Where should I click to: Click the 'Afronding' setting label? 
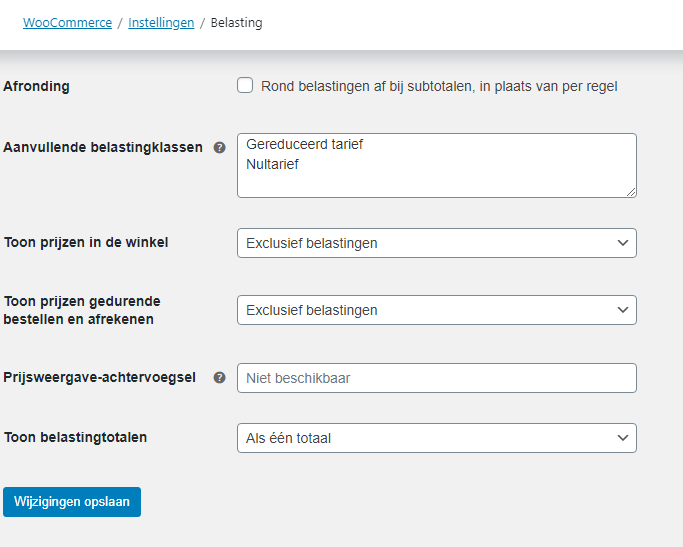click(x=37, y=86)
